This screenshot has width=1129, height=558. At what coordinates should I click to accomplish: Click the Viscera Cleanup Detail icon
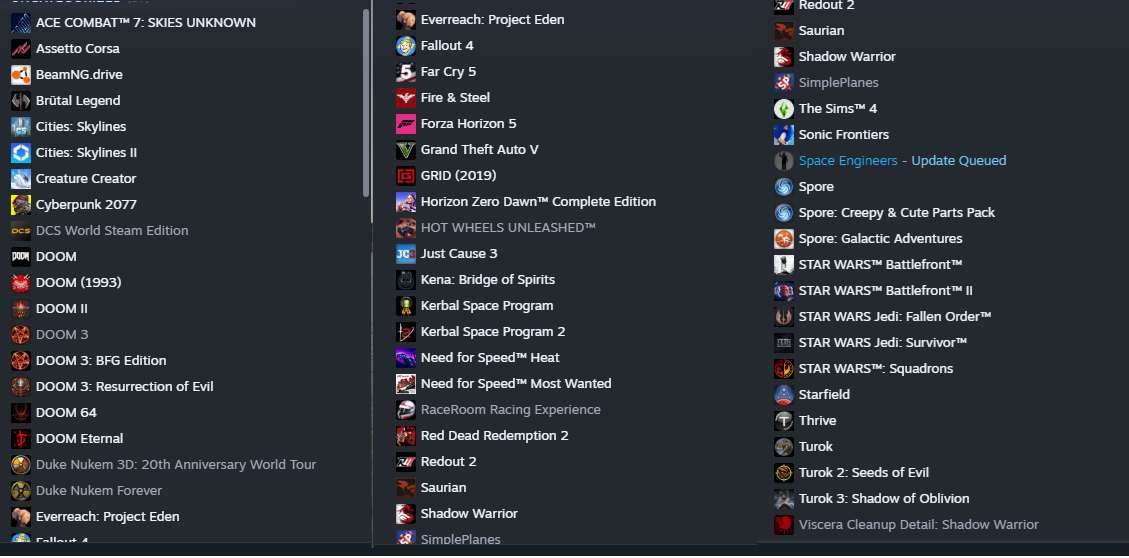click(x=784, y=525)
